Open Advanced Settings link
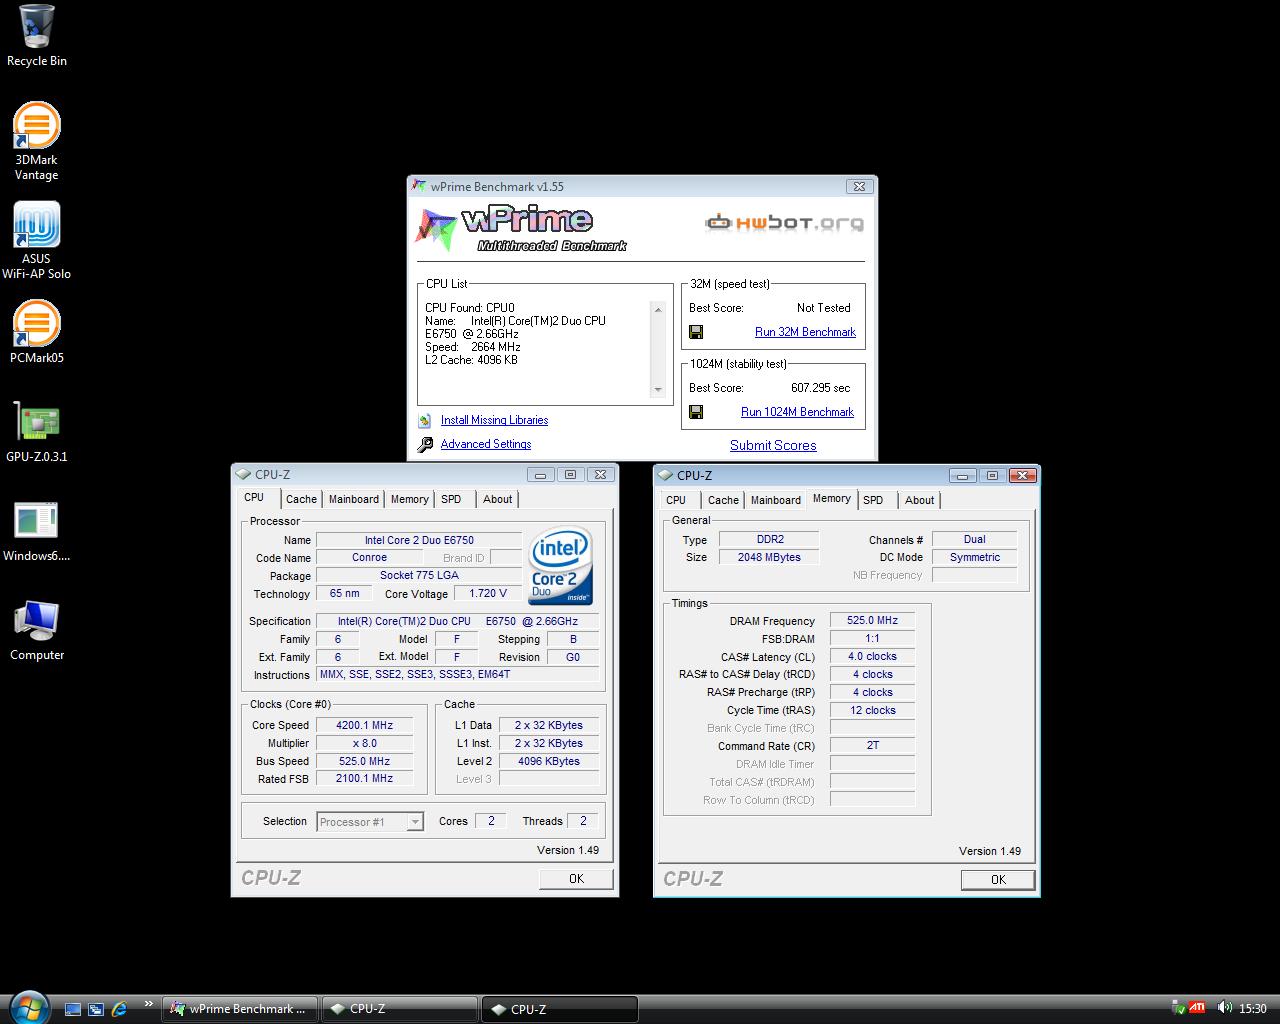This screenshot has width=1280, height=1024. [486, 444]
